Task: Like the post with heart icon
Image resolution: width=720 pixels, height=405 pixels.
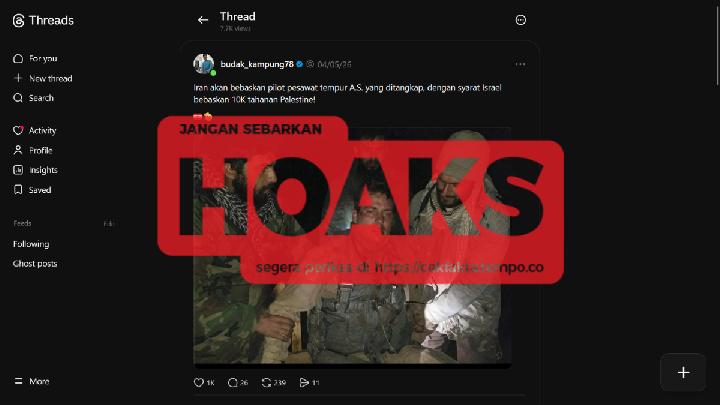Action: [198, 382]
